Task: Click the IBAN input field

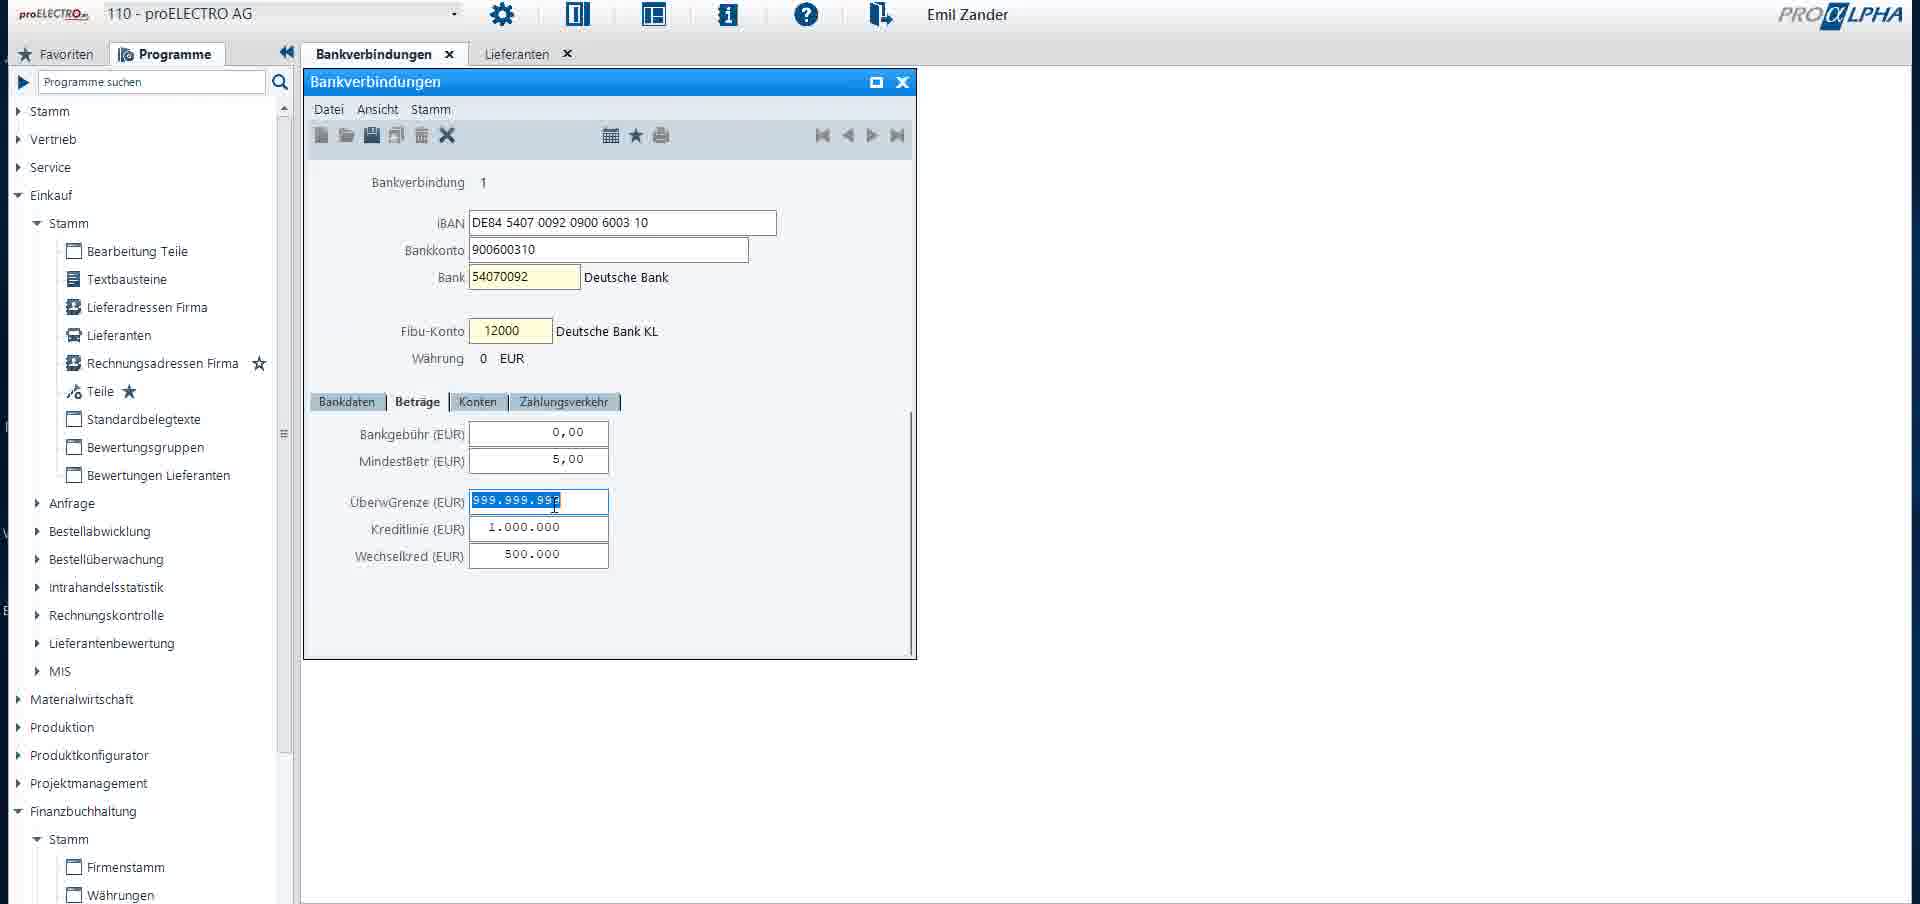Action: point(622,223)
